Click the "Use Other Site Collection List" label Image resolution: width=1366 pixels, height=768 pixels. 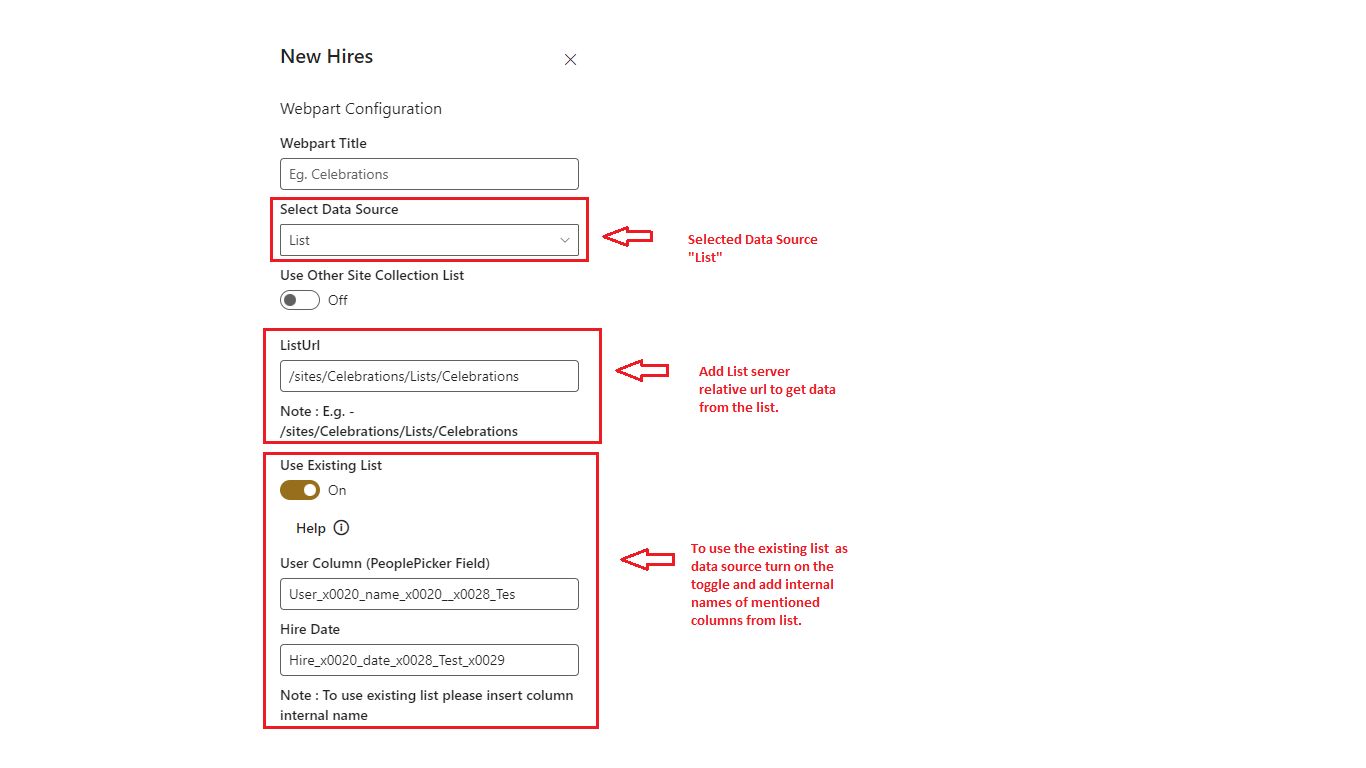372,276
